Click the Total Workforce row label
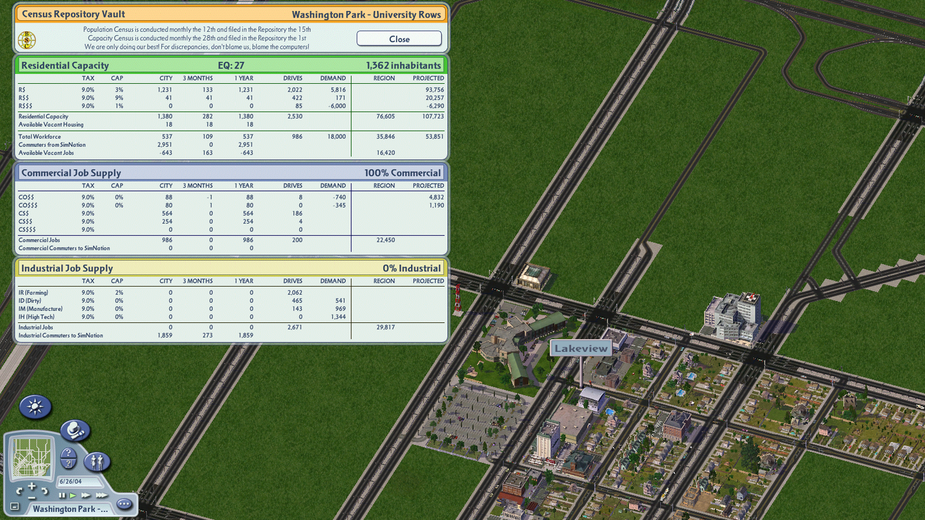Viewport: 925px width, 520px height. coord(40,137)
